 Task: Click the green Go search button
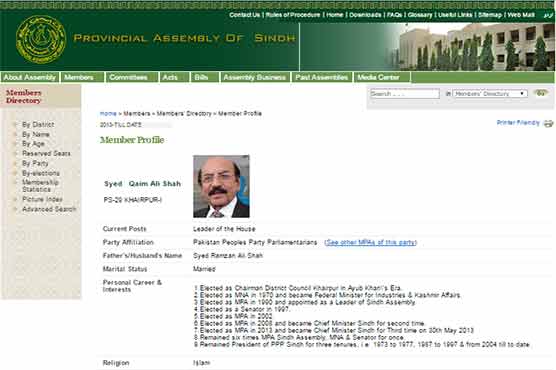pos(541,93)
